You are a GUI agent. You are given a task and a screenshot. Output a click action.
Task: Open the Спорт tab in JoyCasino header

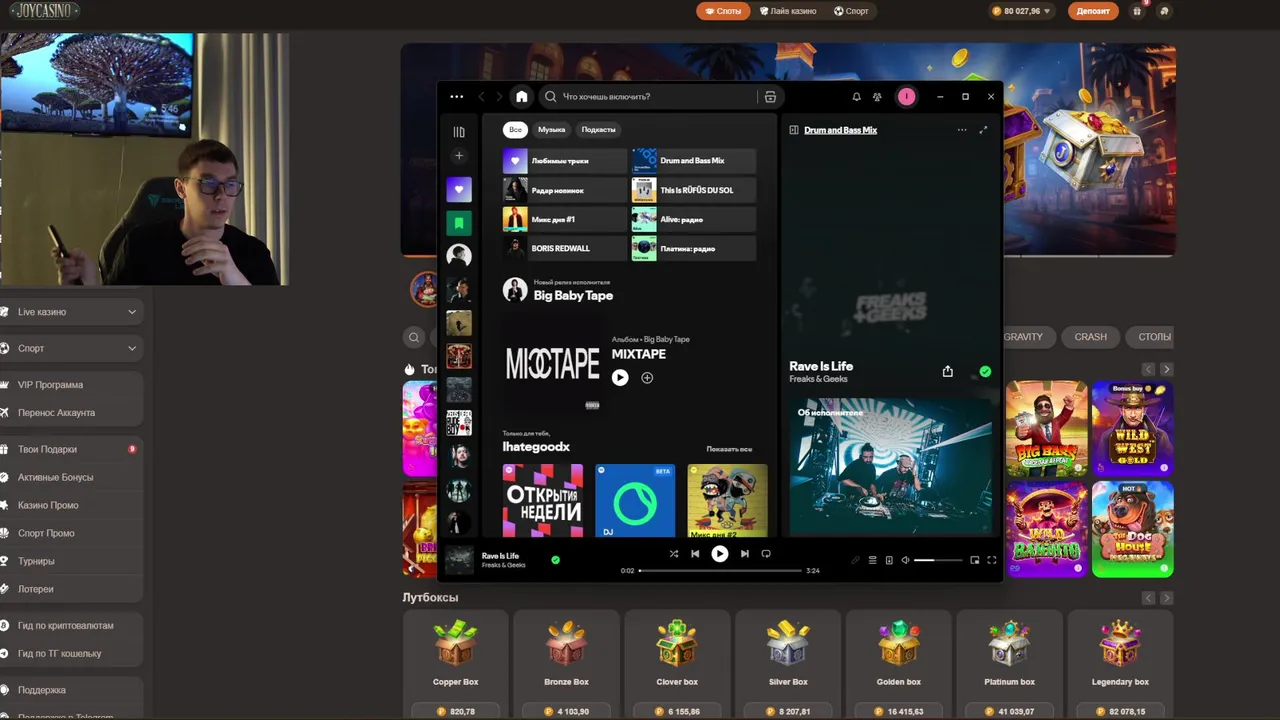click(x=852, y=11)
